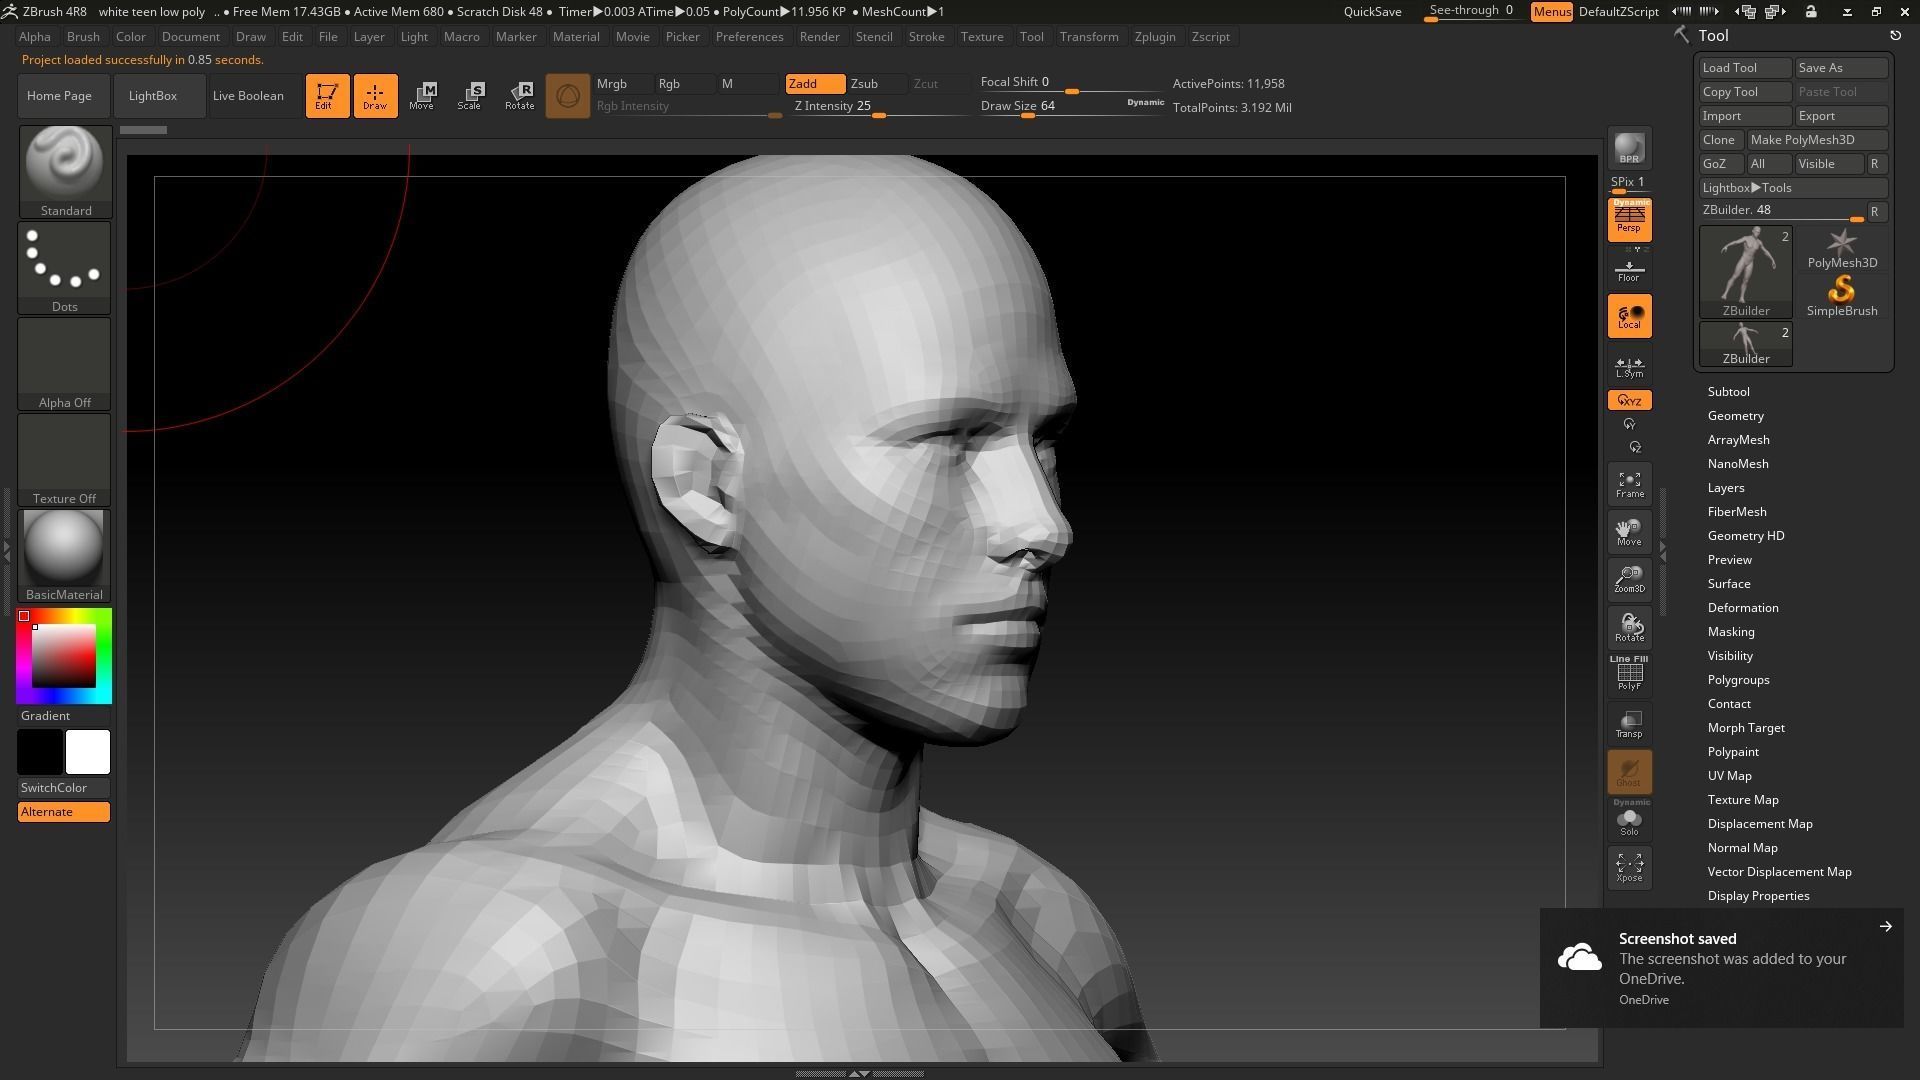Toggle Zadd sculpt mode
The image size is (1920, 1080).
click(815, 84)
